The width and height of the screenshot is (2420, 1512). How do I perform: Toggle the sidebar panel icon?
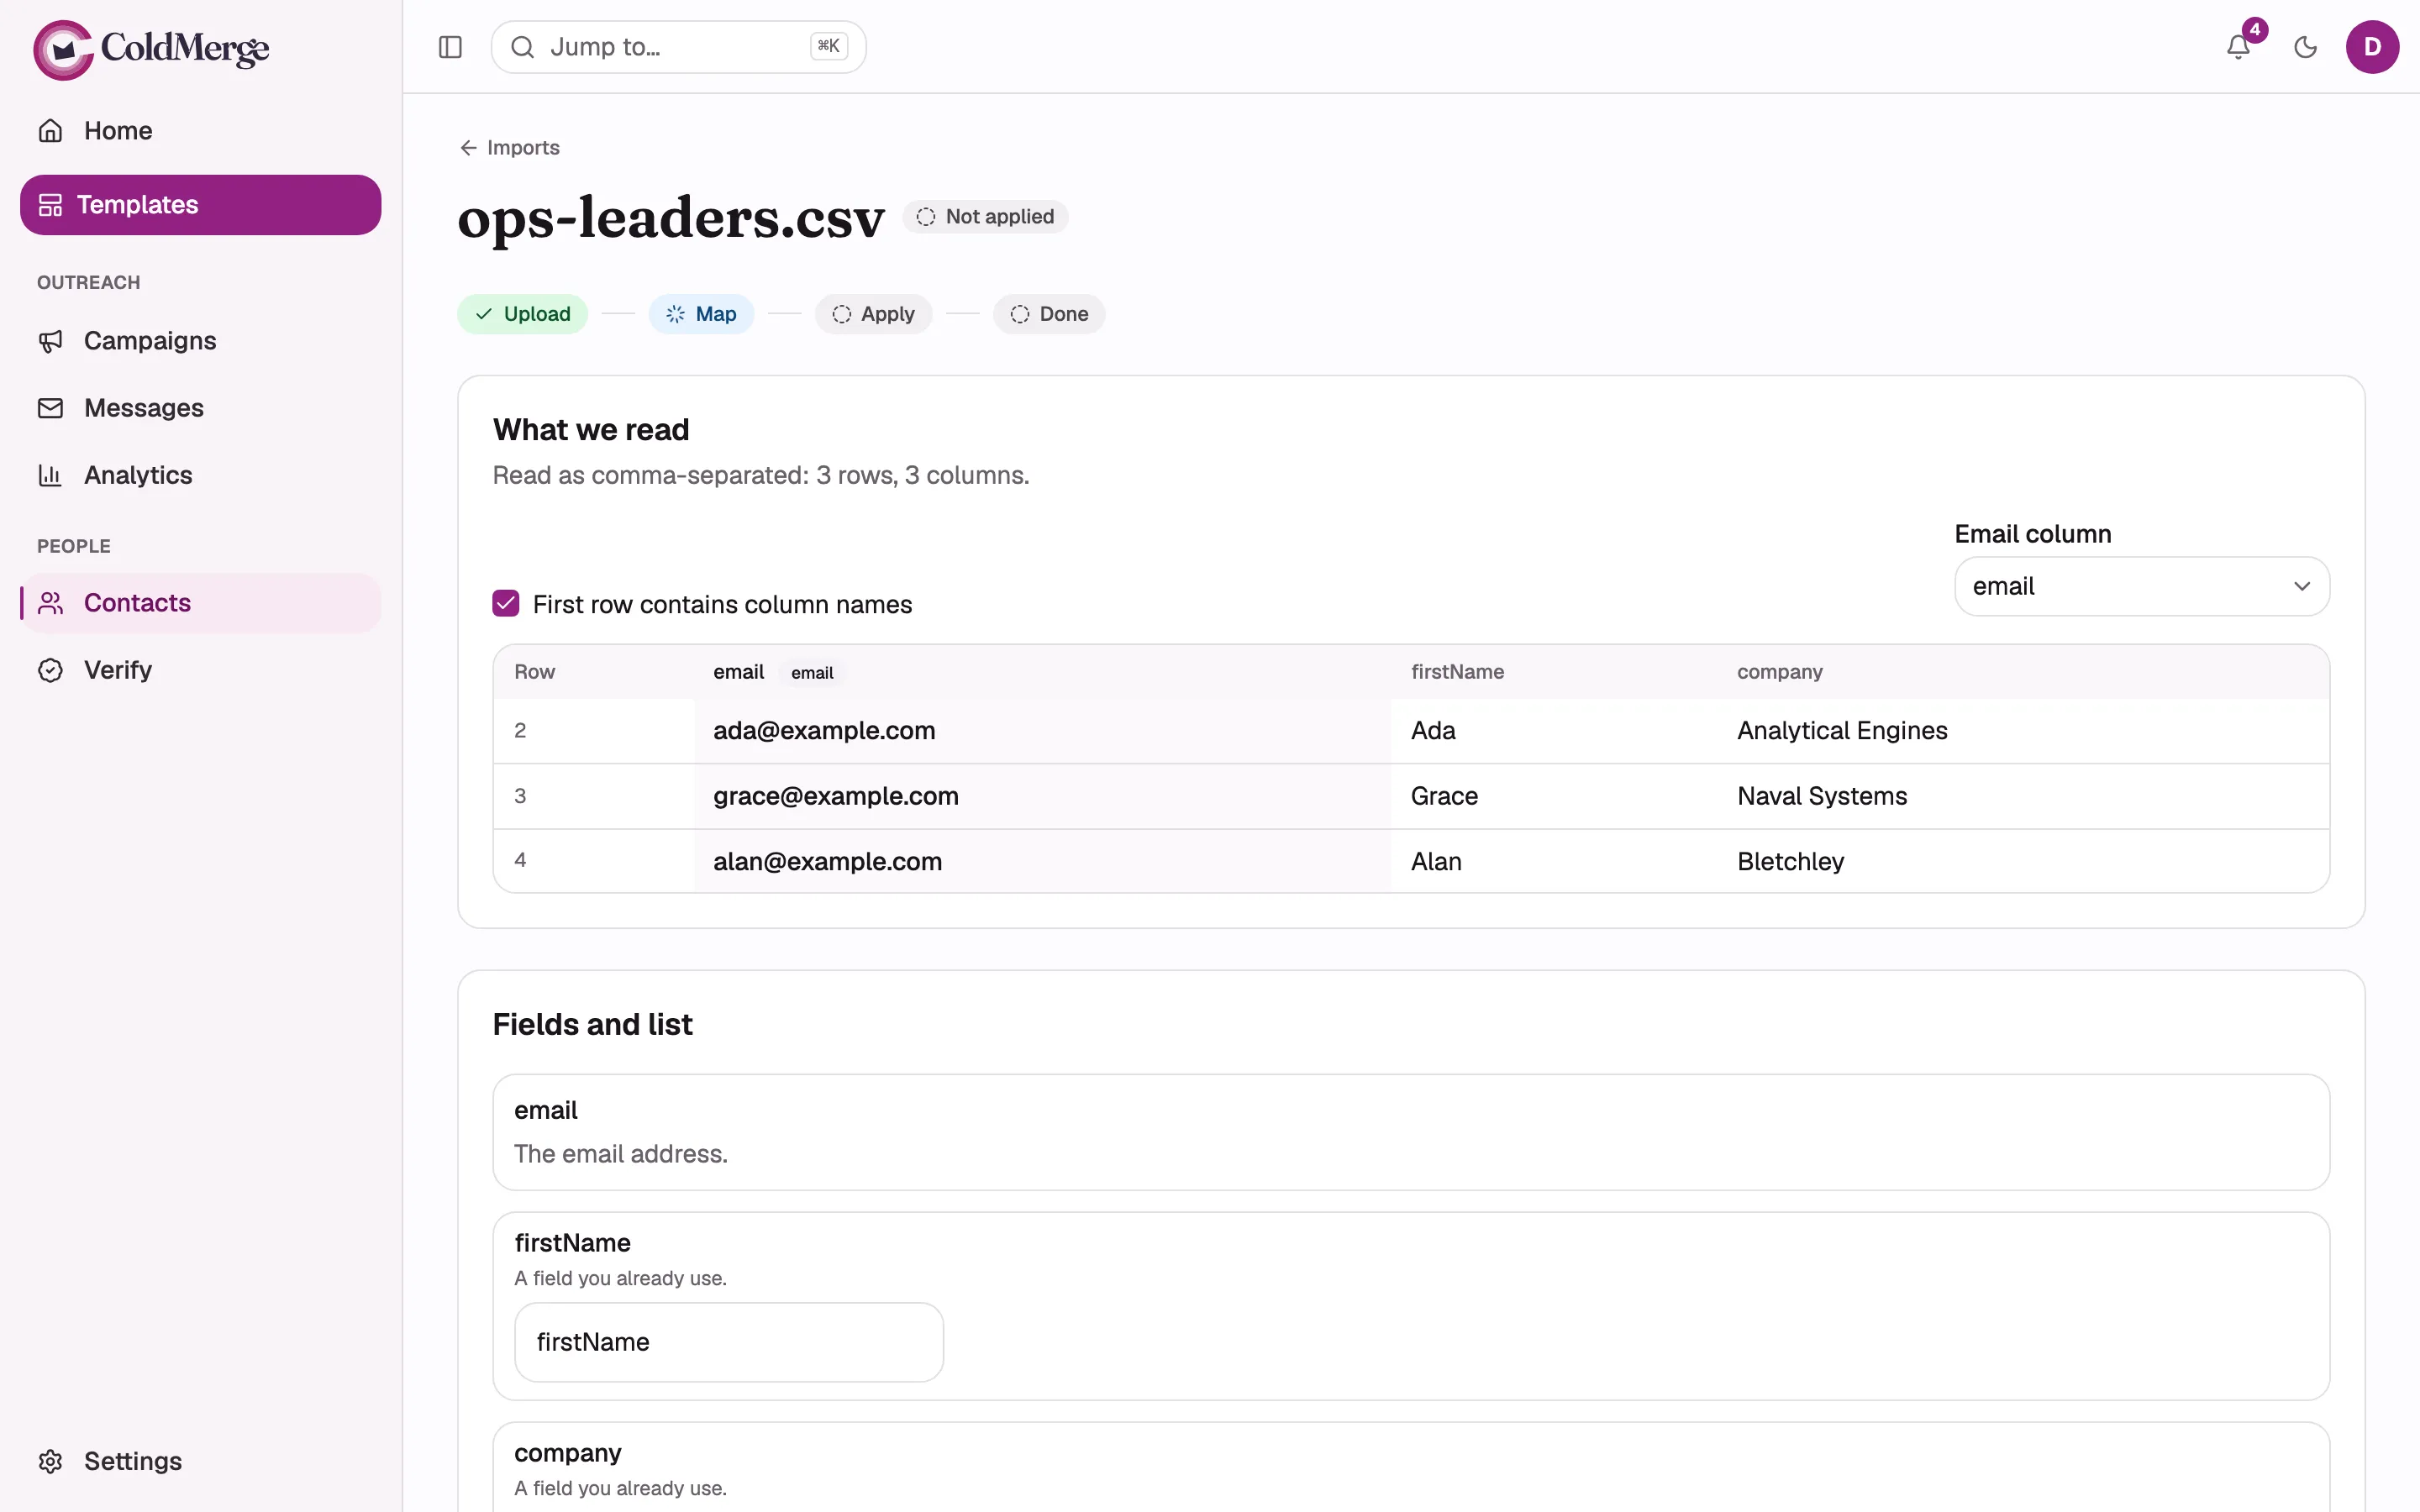(450, 47)
